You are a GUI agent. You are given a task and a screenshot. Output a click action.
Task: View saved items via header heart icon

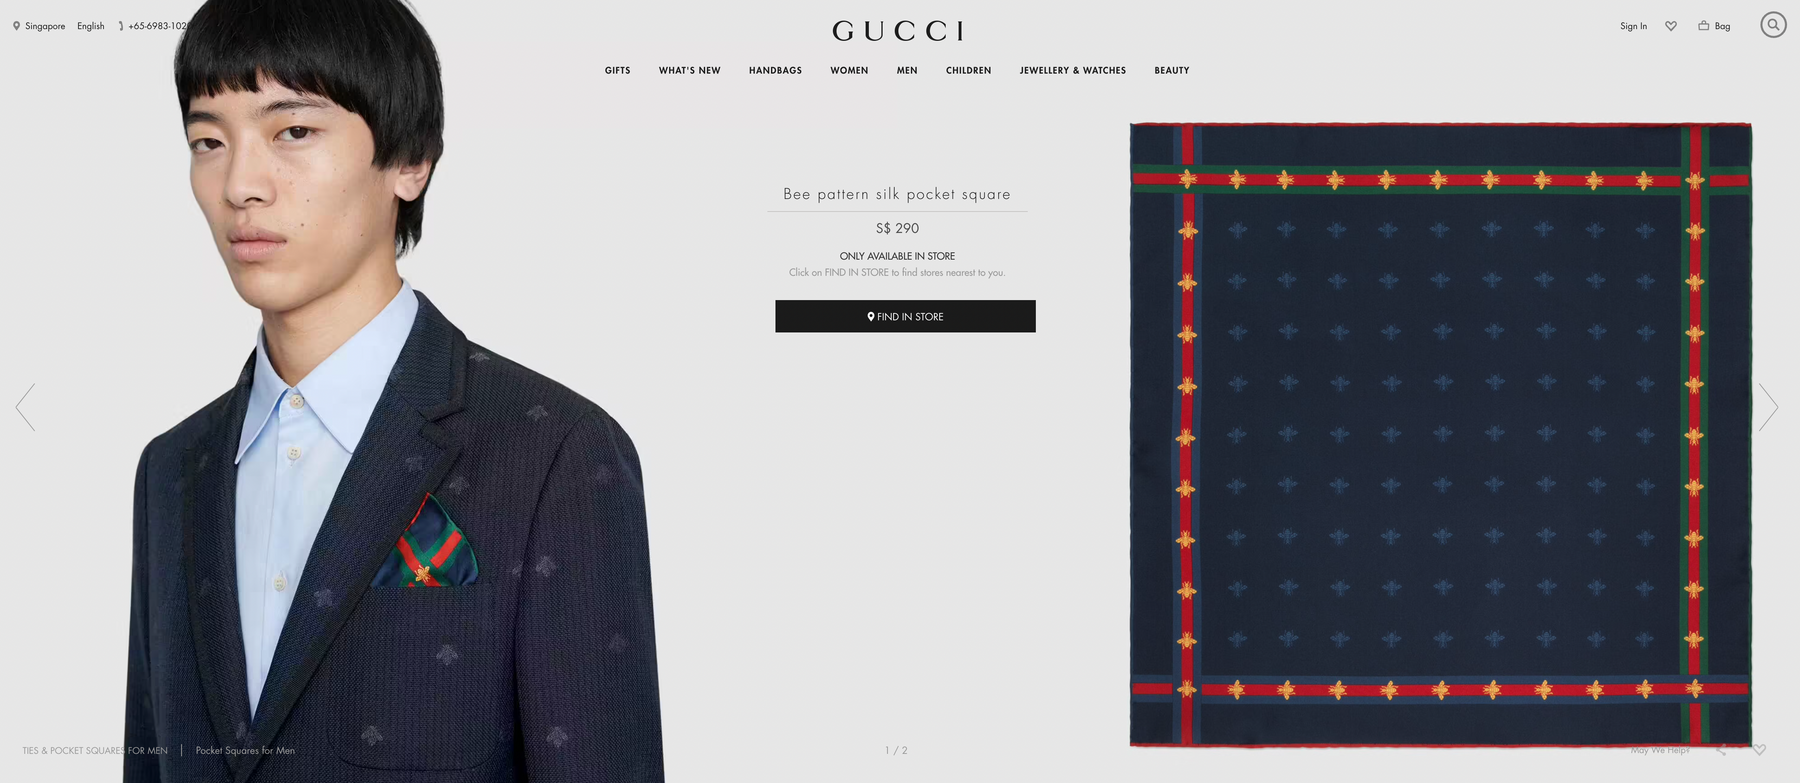pyautogui.click(x=1671, y=26)
